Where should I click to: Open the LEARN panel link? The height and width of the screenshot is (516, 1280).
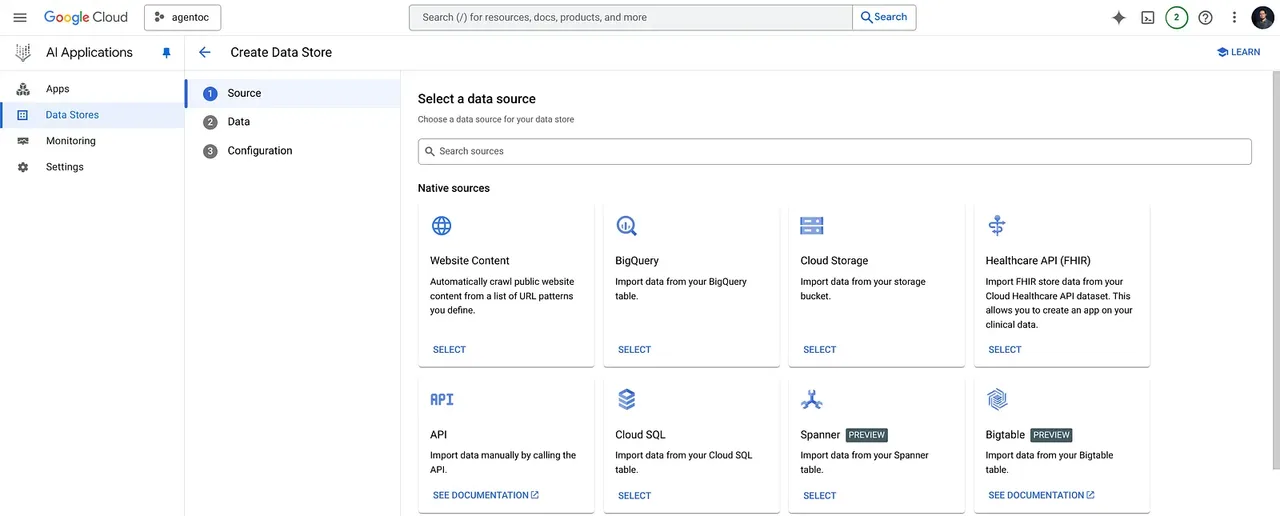[1238, 52]
